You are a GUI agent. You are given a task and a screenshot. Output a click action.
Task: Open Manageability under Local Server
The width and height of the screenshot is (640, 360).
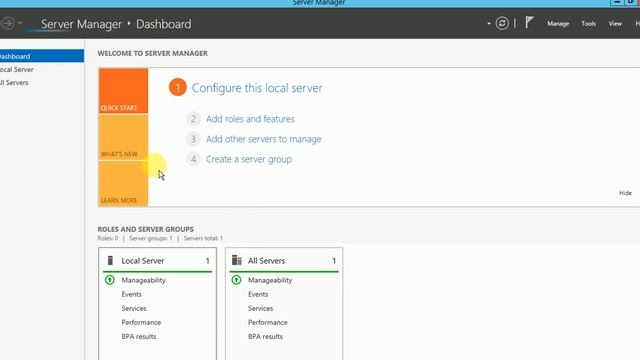pyautogui.click(x=143, y=280)
